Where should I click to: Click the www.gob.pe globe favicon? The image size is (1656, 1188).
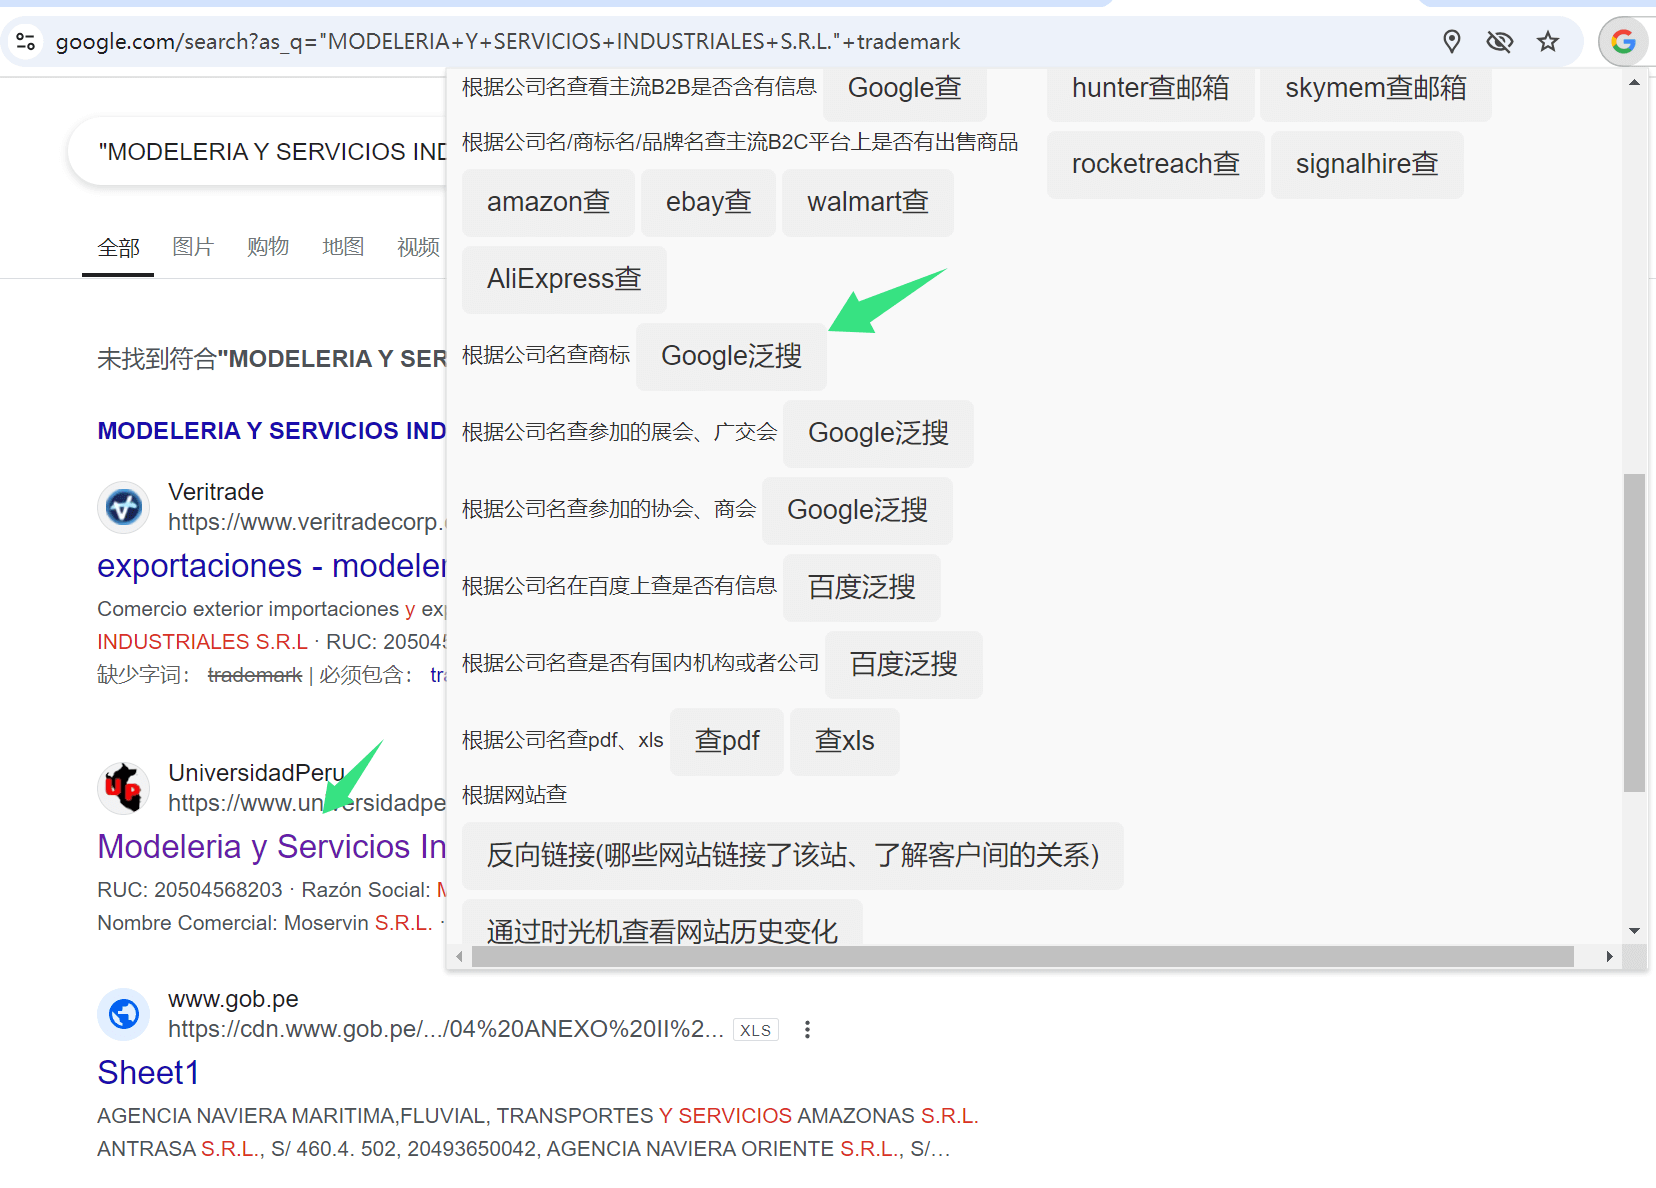[x=124, y=1014]
